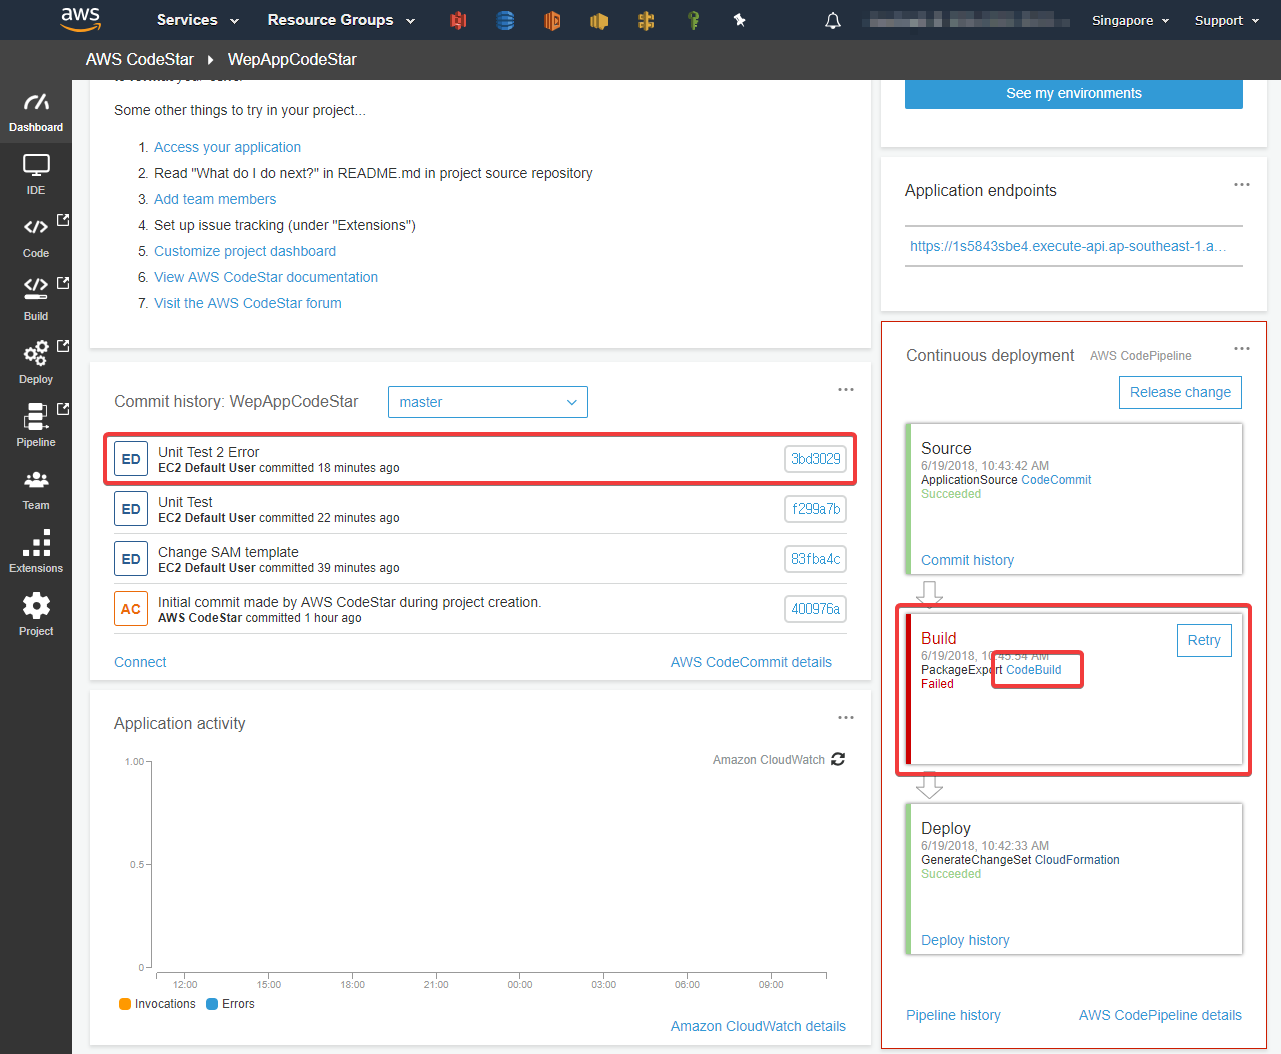Open the Build section in sidebar
The width and height of the screenshot is (1281, 1054).
point(36,301)
